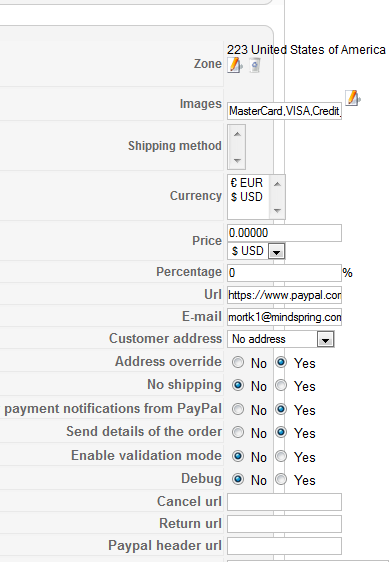Click the Currency list down scroll arrow

[277, 211]
